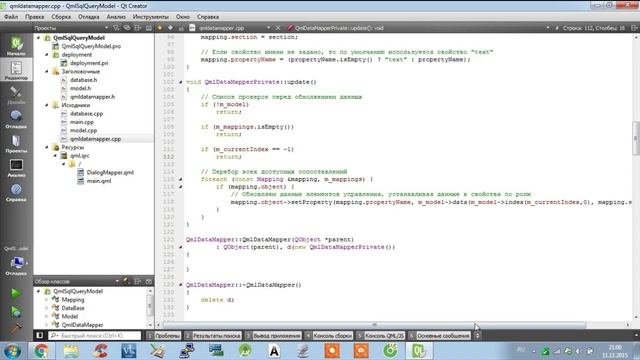The image size is (640, 360).
Task: Open the Файл menu
Action: click(x=11, y=17)
